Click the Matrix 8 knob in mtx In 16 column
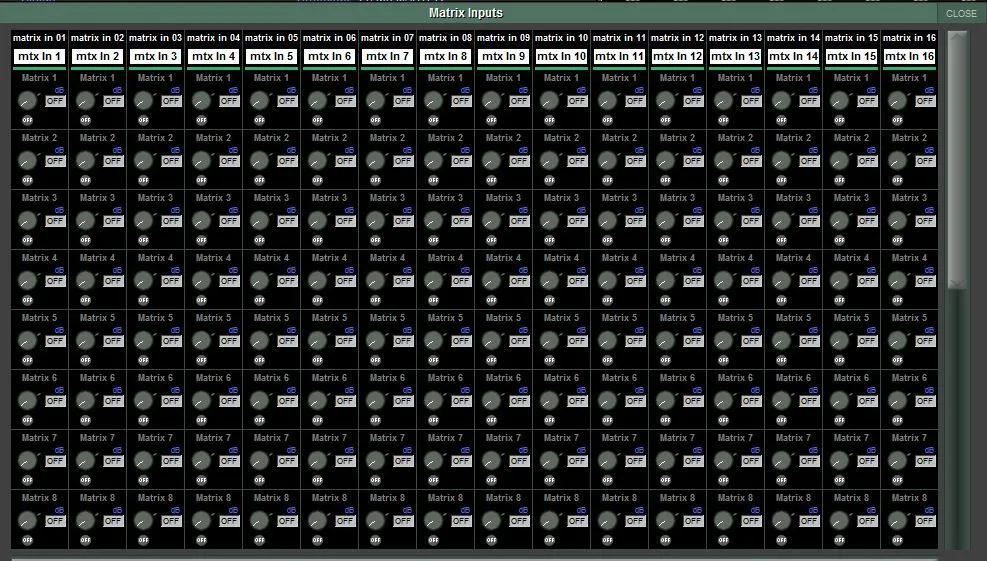987x561 pixels. pyautogui.click(x=897, y=521)
